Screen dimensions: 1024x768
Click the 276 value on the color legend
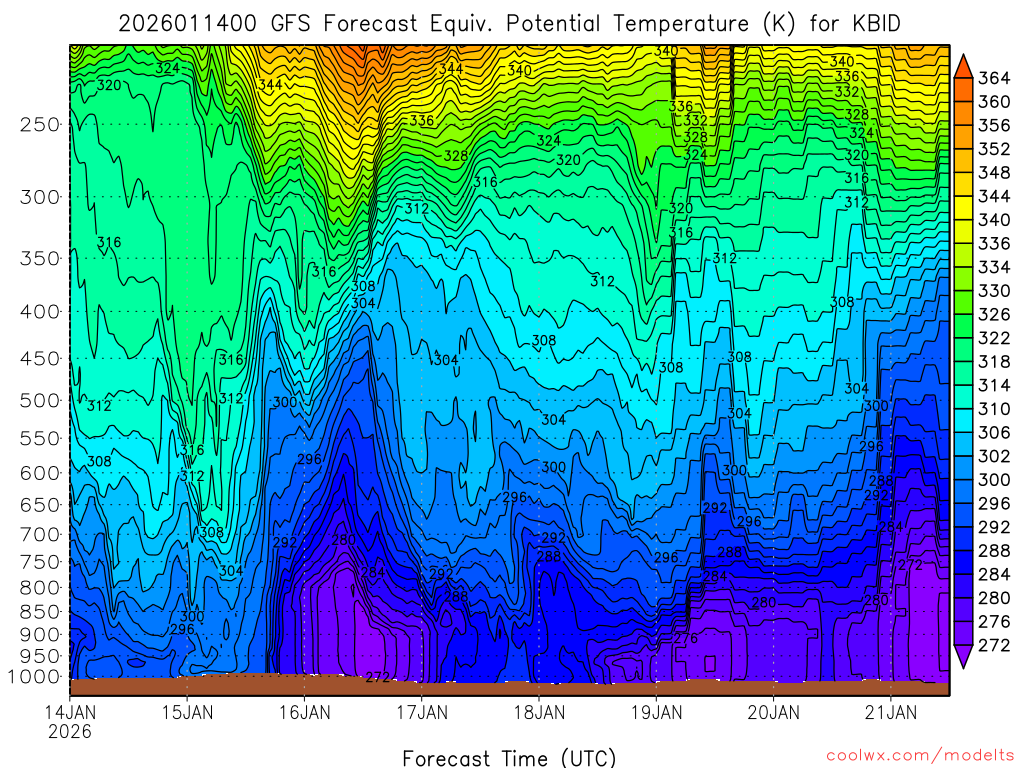(994, 621)
